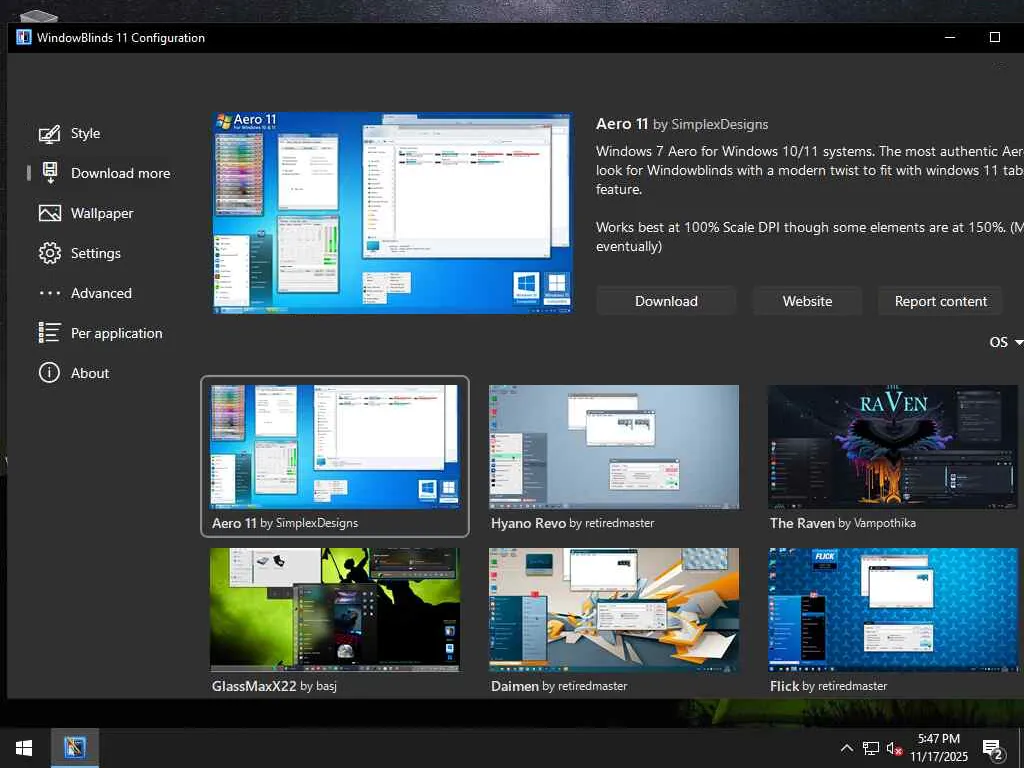Minimize the WindowBlinds Configuration window
This screenshot has height=768, width=1024.
pyautogui.click(x=950, y=37)
